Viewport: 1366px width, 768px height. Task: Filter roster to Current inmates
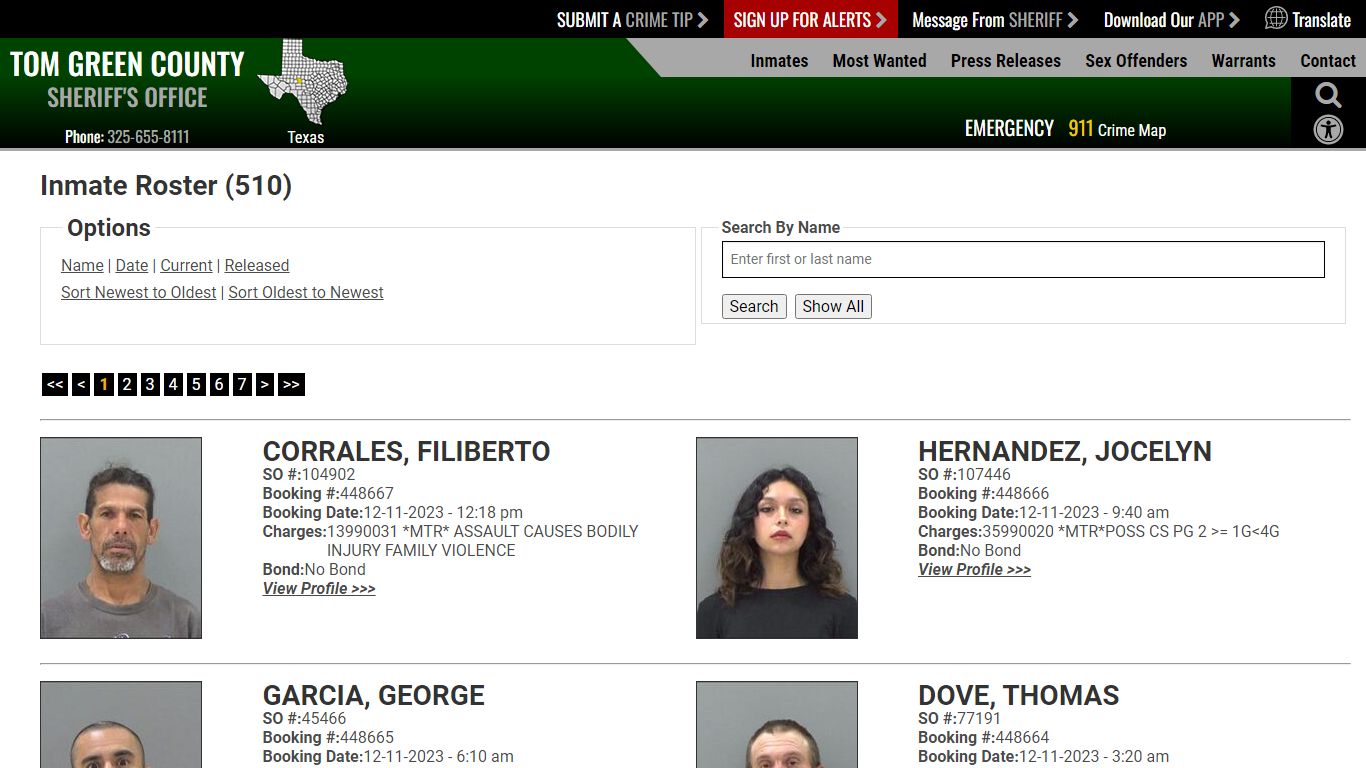(x=186, y=265)
